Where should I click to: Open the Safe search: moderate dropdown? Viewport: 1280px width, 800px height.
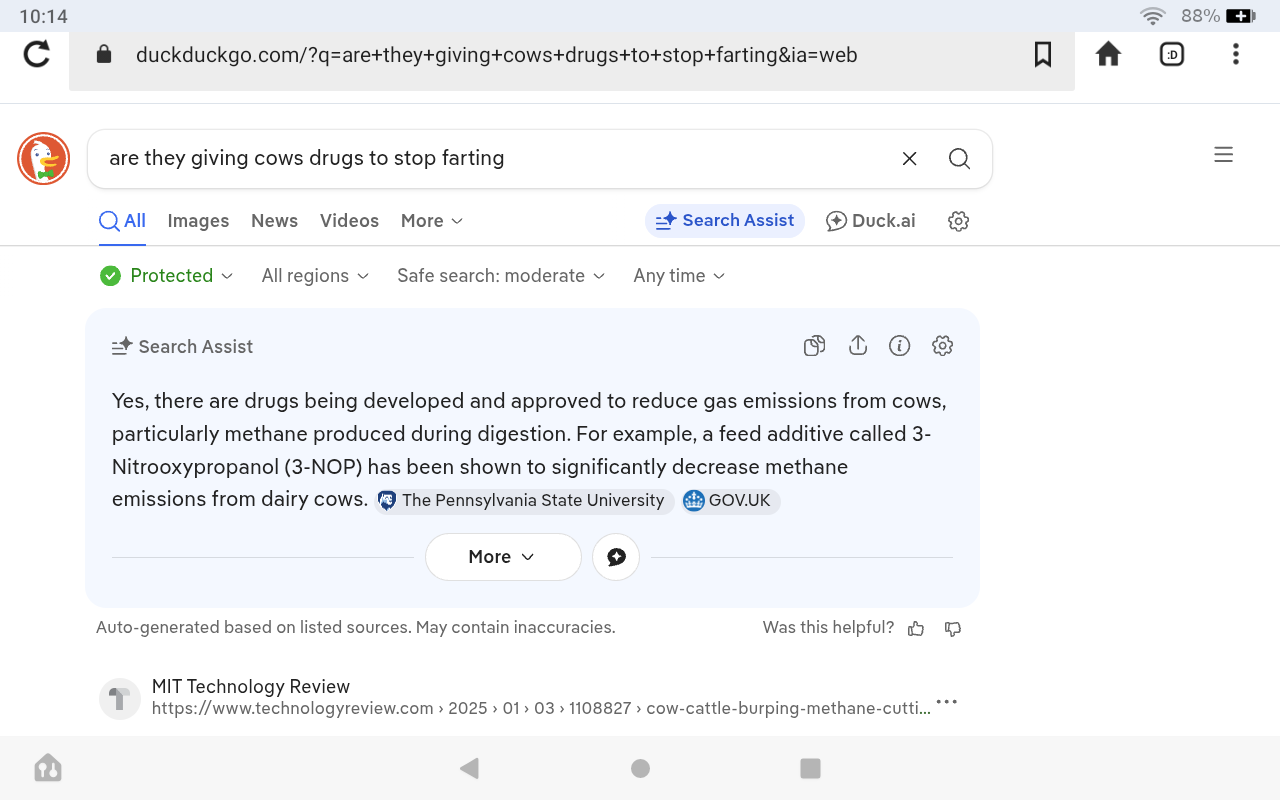click(501, 276)
